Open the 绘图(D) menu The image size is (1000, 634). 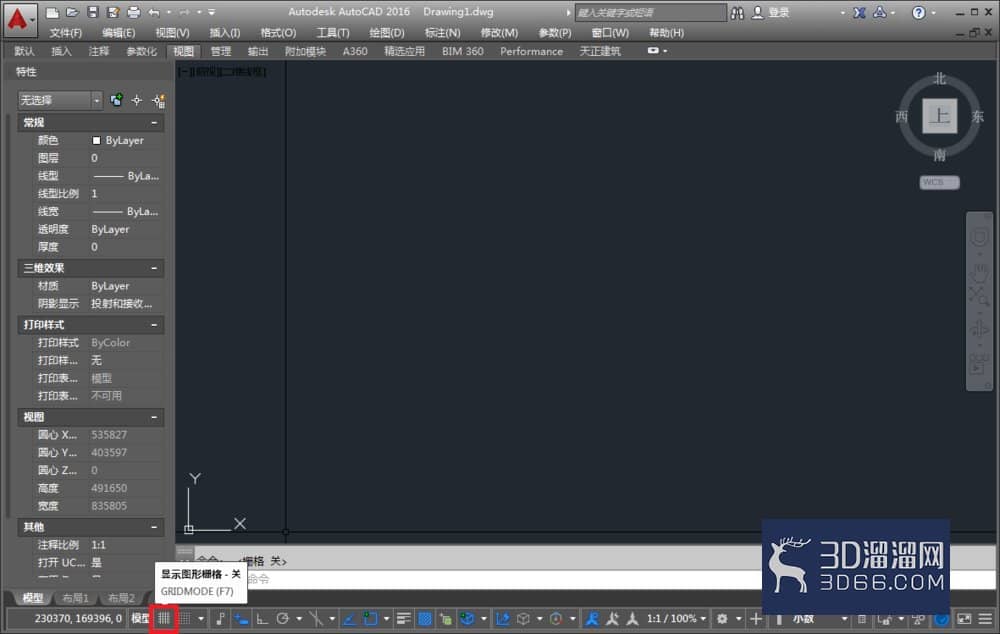click(x=386, y=33)
